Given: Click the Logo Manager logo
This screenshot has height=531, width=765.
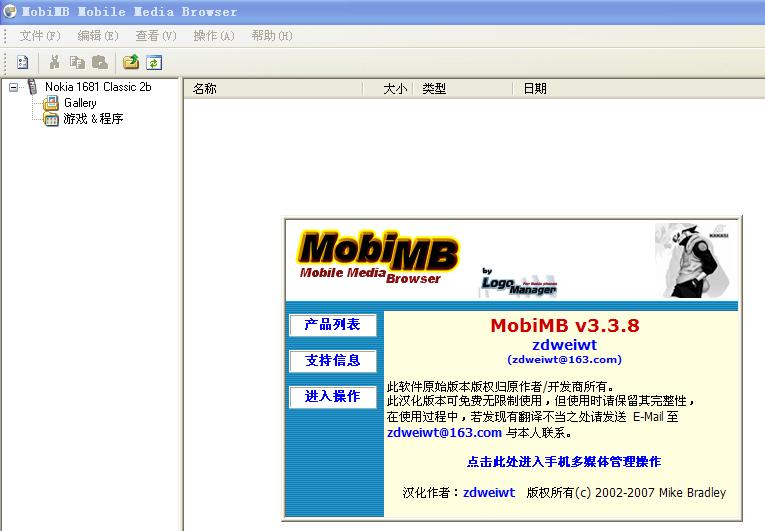Looking at the screenshot, I should coord(519,284).
